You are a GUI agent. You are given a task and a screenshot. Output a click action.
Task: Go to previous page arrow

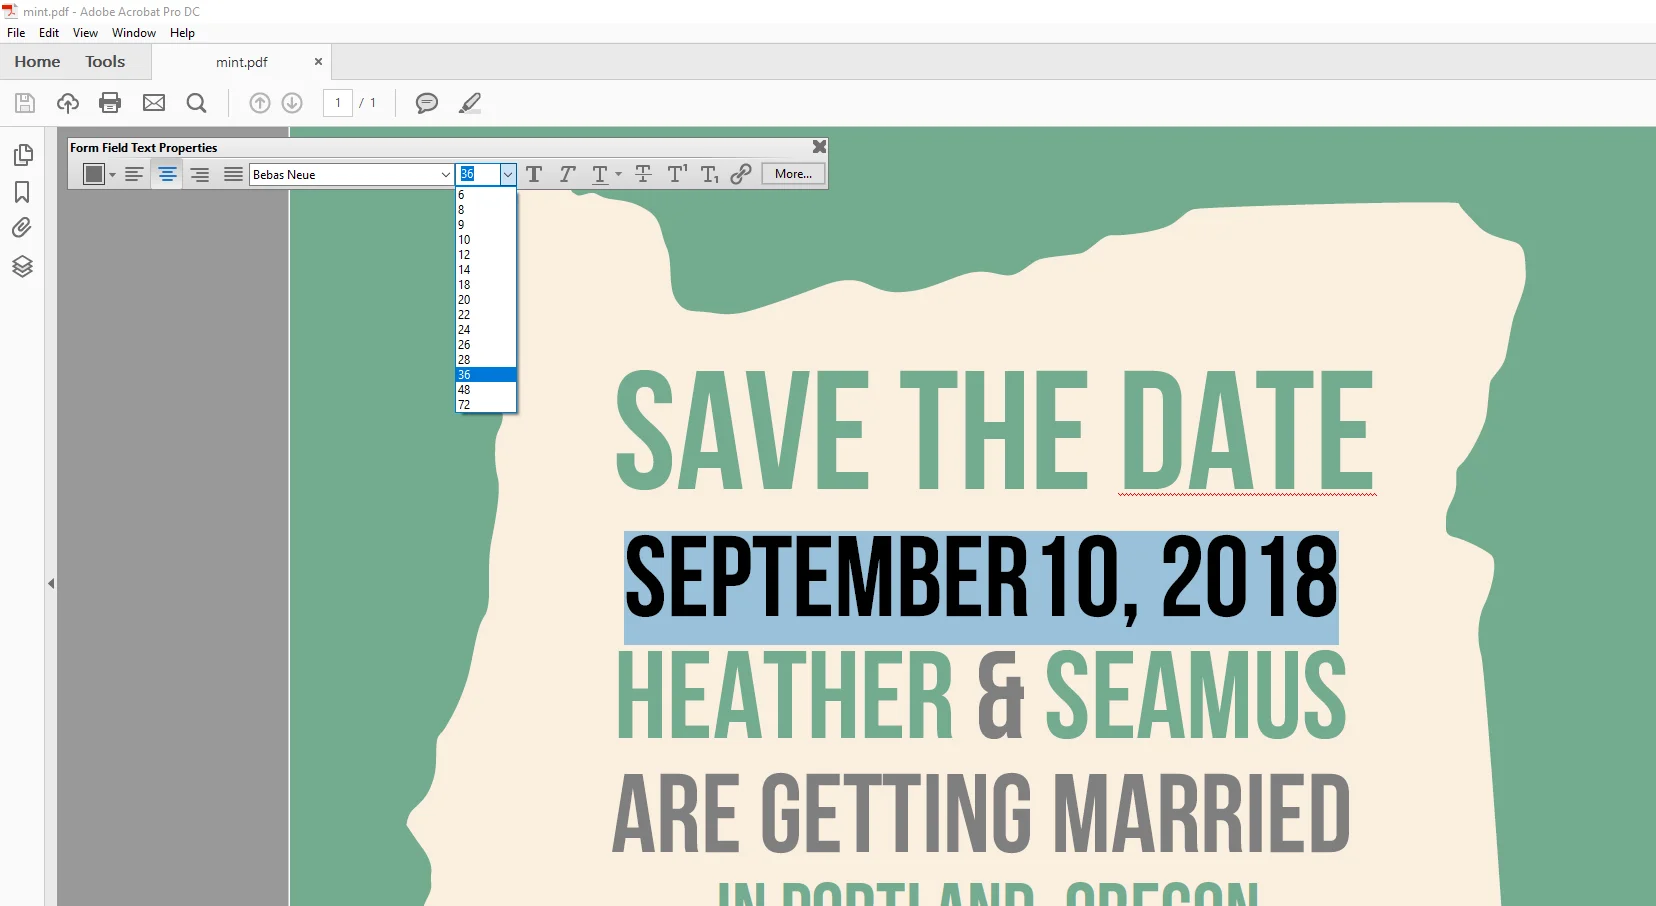coord(260,103)
